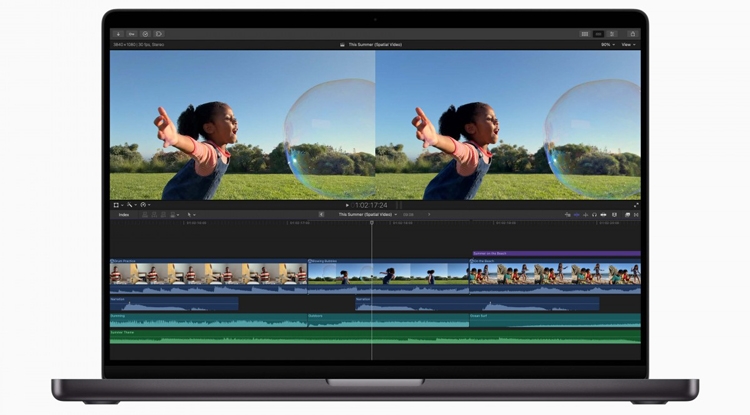750x415 pixels.
Task: Click the insert clip edit icon
Action: coord(154,215)
